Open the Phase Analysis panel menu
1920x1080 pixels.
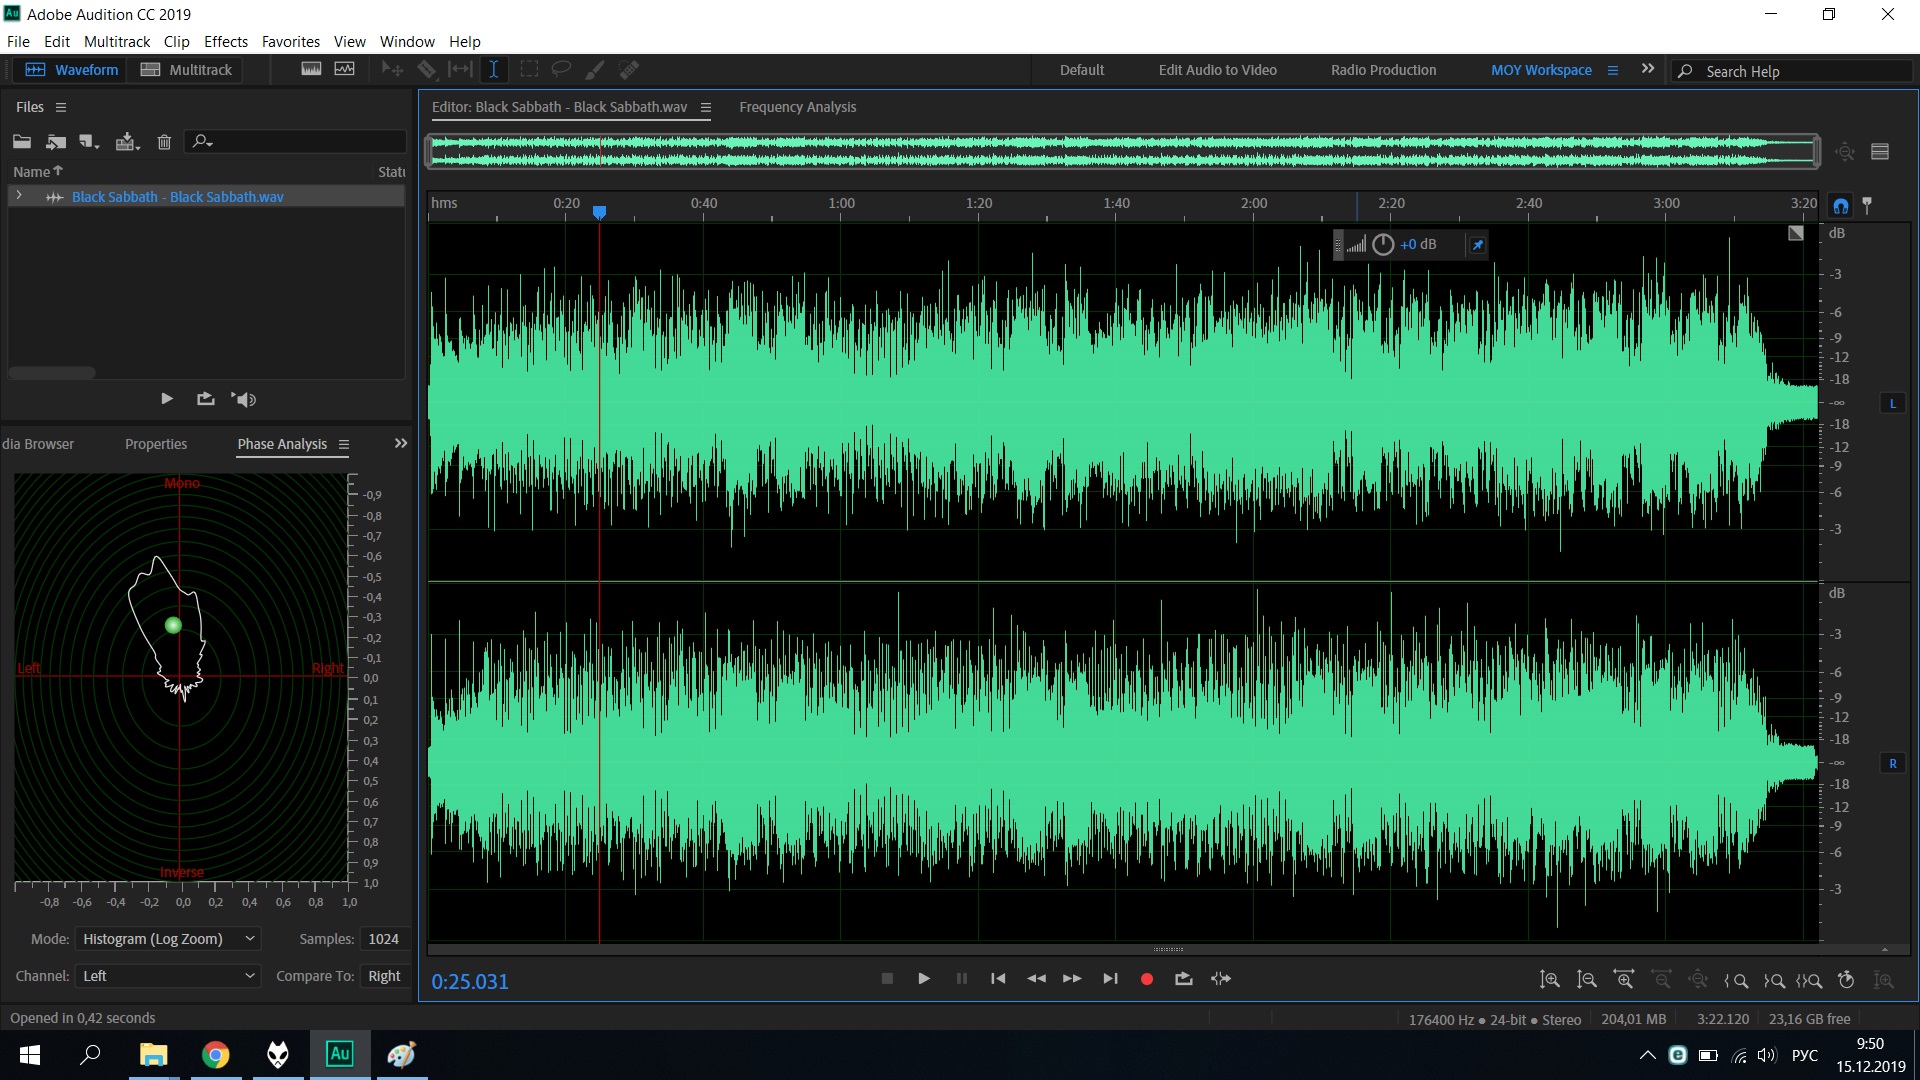coord(344,444)
